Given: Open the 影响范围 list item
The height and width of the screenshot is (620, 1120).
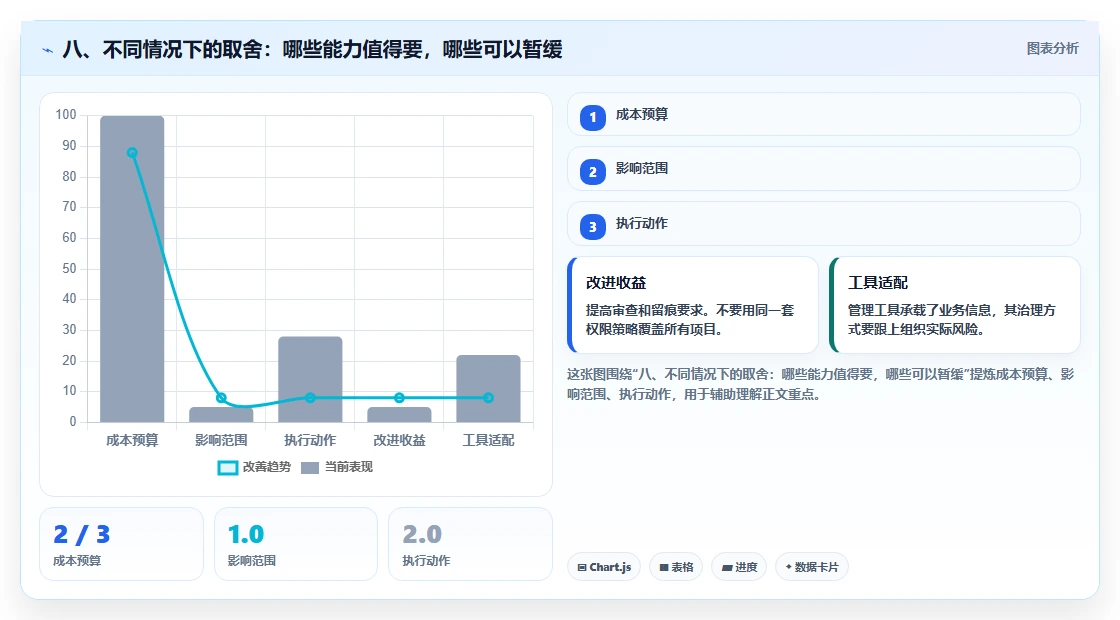Looking at the screenshot, I should [824, 169].
